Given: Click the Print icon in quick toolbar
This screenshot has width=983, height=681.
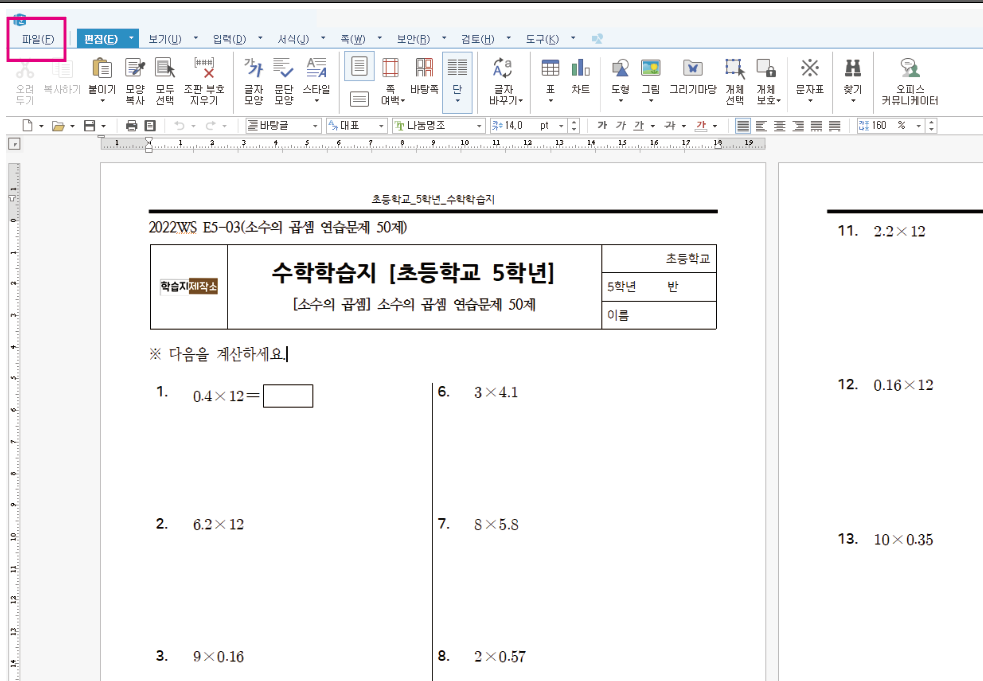Looking at the screenshot, I should pyautogui.click(x=131, y=125).
